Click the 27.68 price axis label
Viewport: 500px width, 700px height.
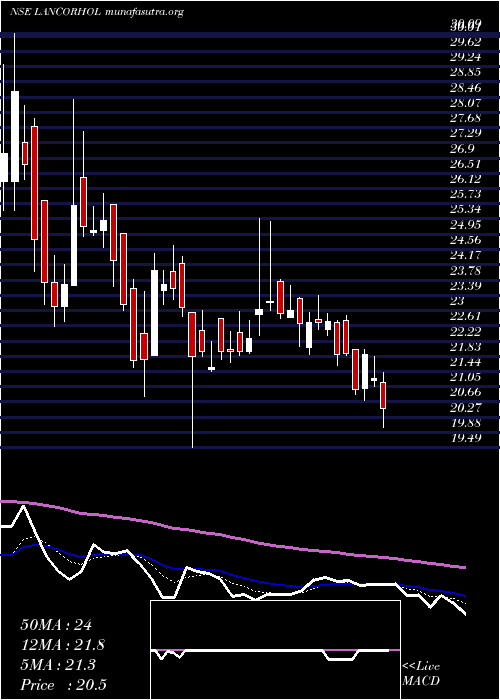465,118
